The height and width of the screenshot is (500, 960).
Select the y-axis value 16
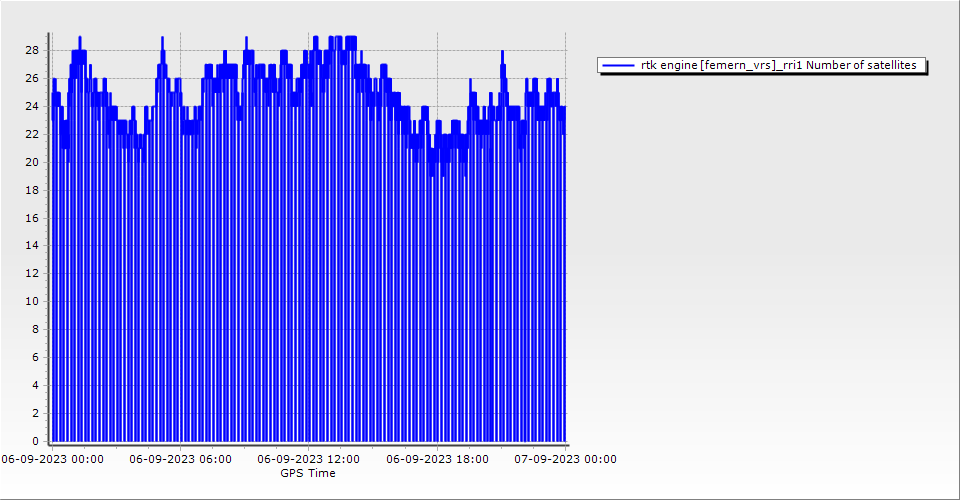coord(32,218)
